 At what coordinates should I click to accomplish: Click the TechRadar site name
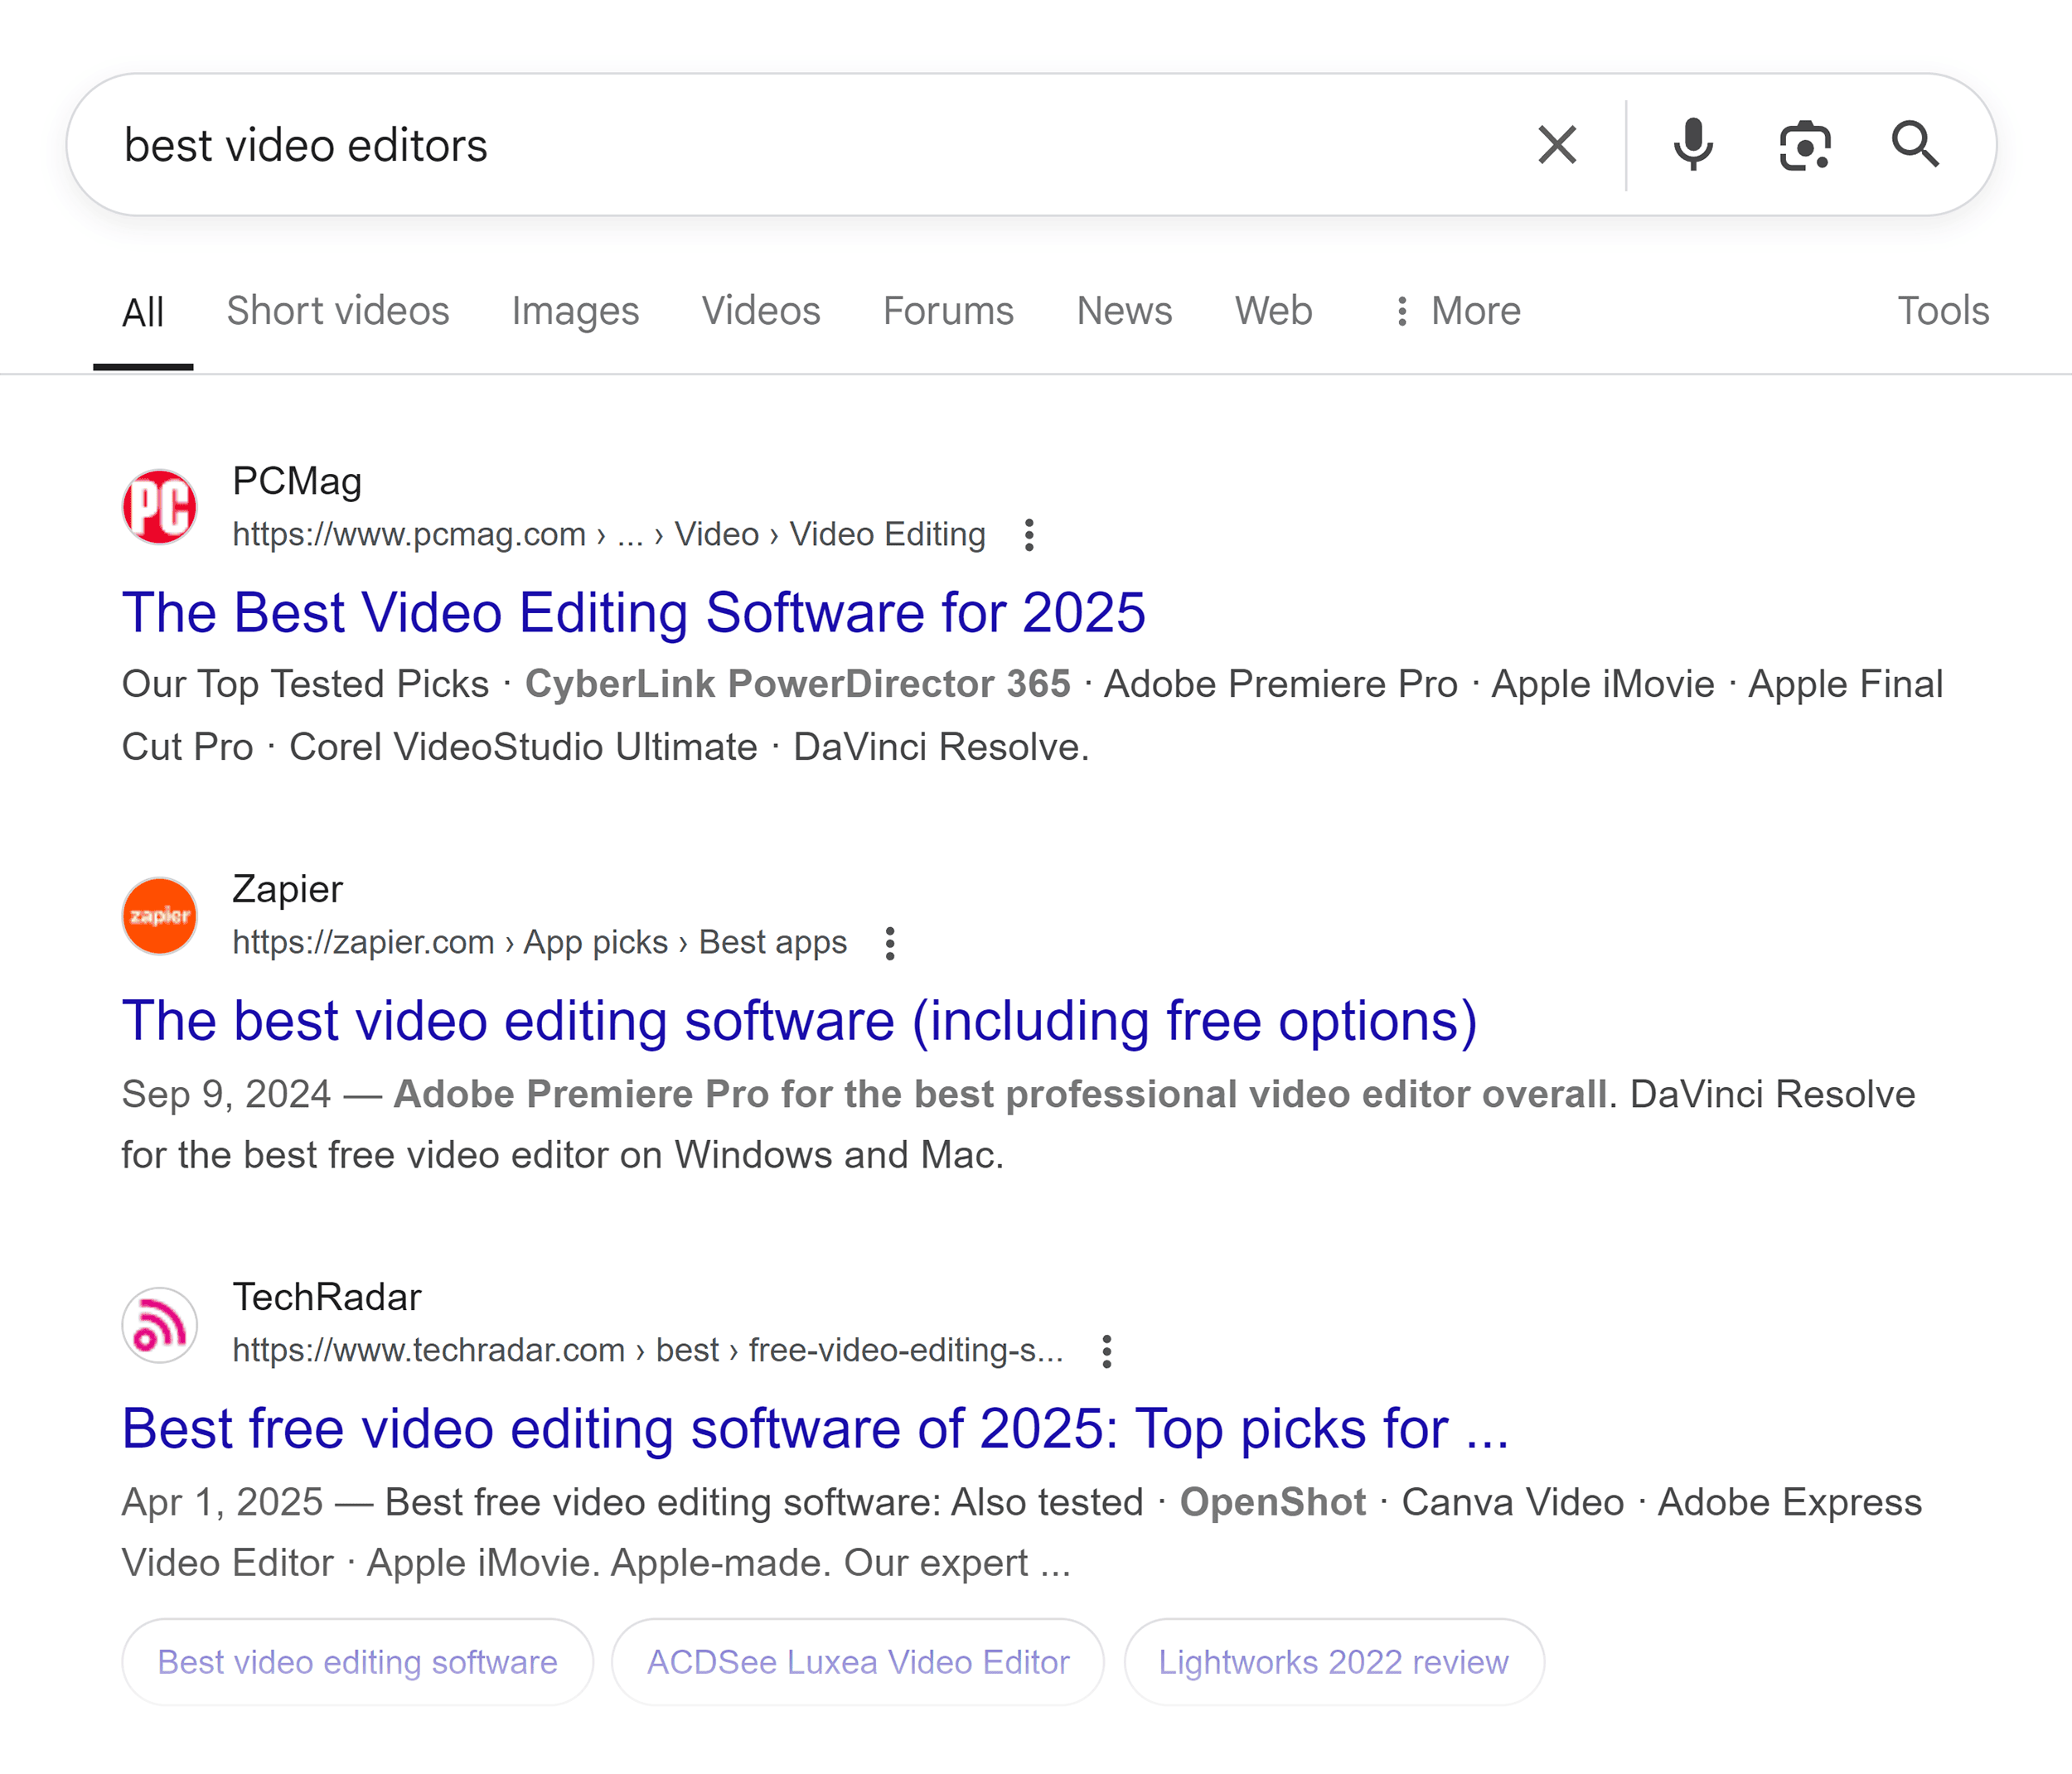coord(327,1297)
